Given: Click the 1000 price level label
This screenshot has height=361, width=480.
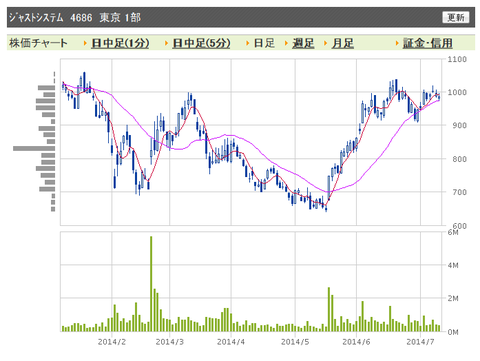Looking at the screenshot, I should click(457, 92).
